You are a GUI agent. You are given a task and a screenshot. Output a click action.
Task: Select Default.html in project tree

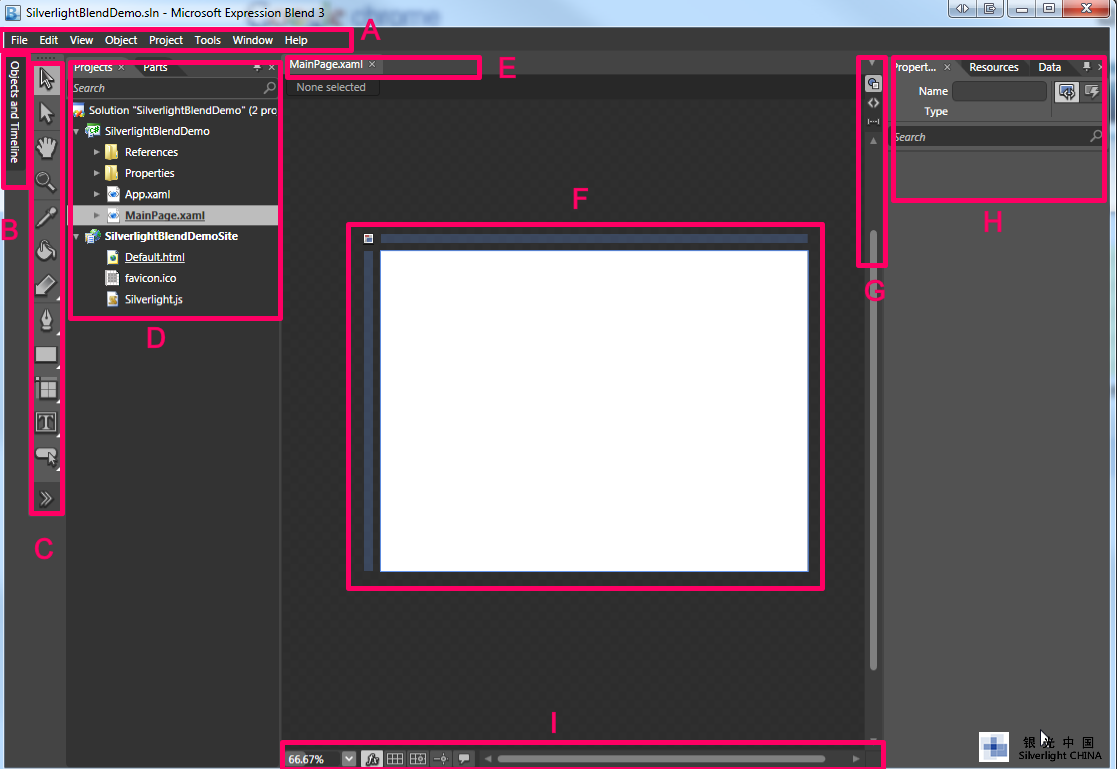pos(155,257)
